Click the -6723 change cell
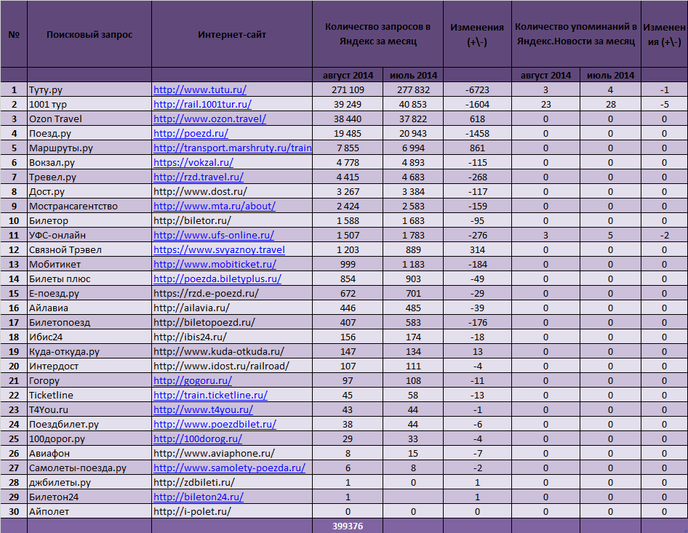Image resolution: width=688 pixels, height=533 pixels. (477, 89)
